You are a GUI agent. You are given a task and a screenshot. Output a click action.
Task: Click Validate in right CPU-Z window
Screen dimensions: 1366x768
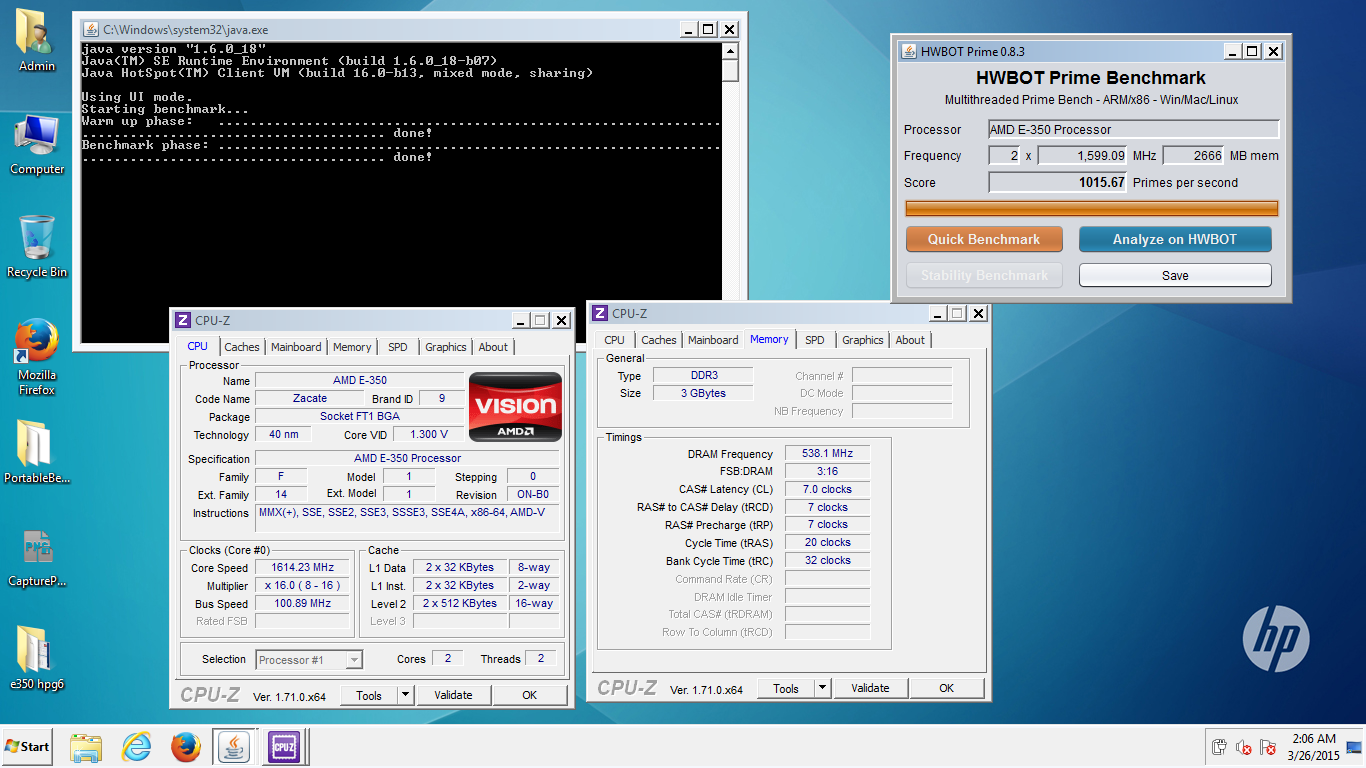point(870,688)
